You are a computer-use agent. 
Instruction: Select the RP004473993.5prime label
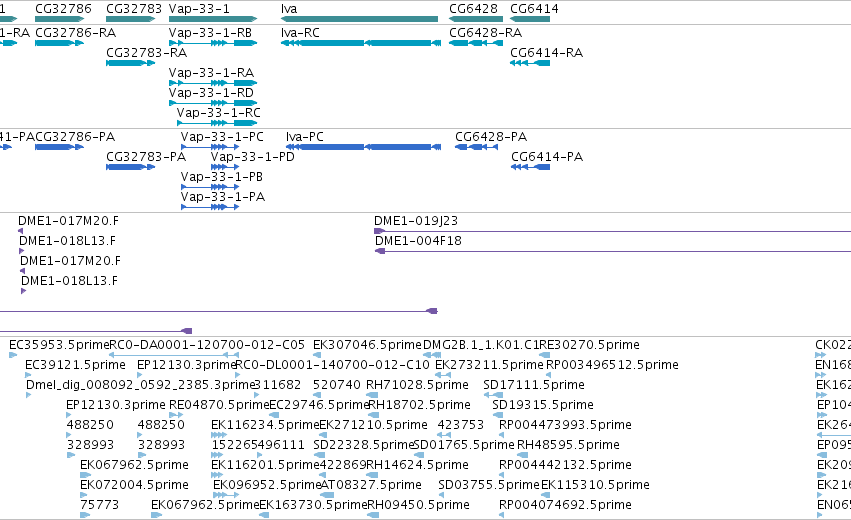pyautogui.click(x=566, y=426)
